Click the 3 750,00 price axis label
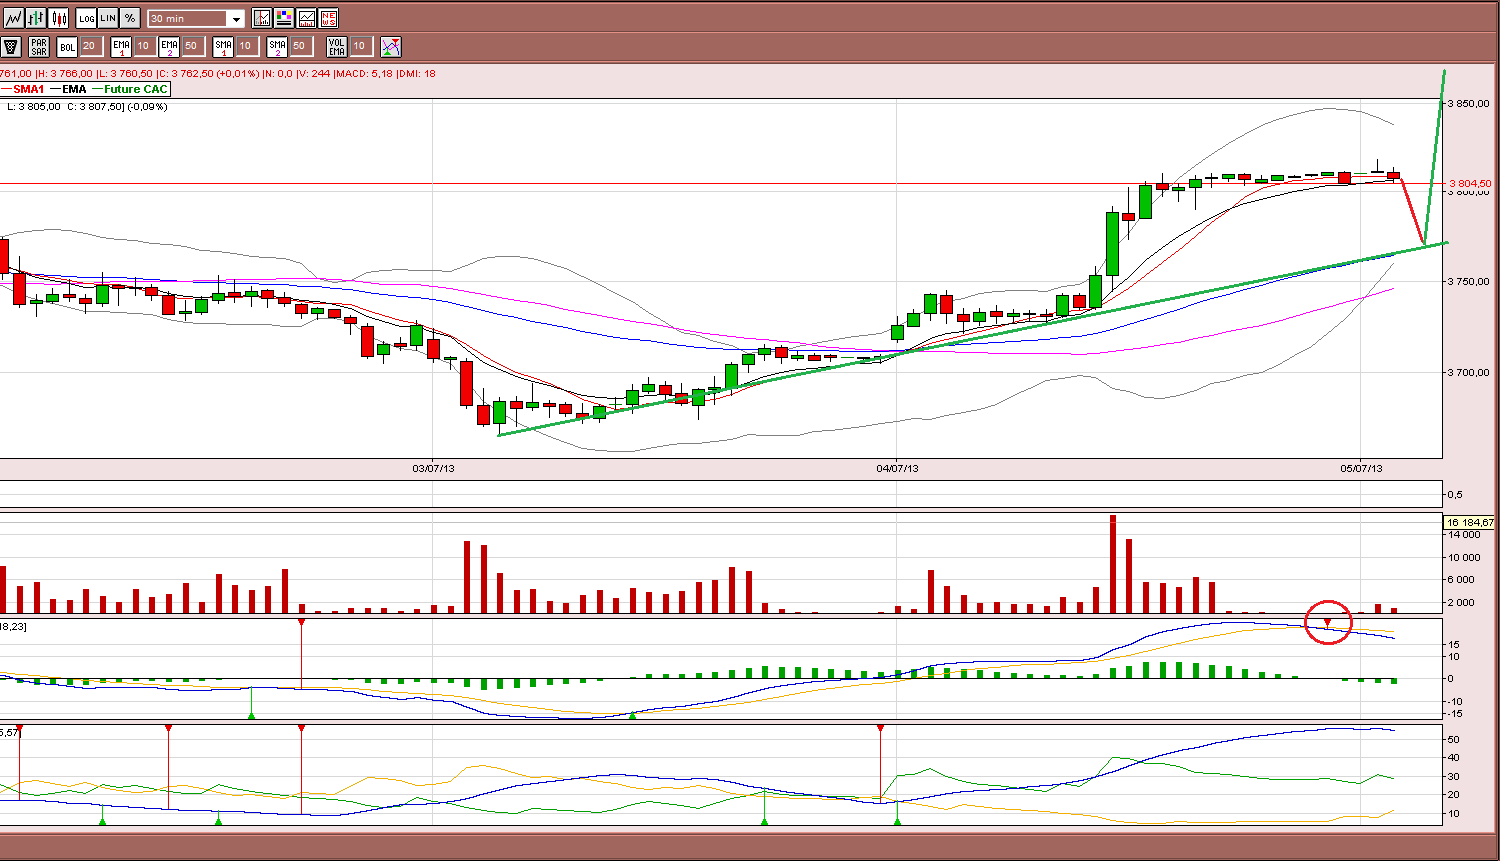 1470,282
